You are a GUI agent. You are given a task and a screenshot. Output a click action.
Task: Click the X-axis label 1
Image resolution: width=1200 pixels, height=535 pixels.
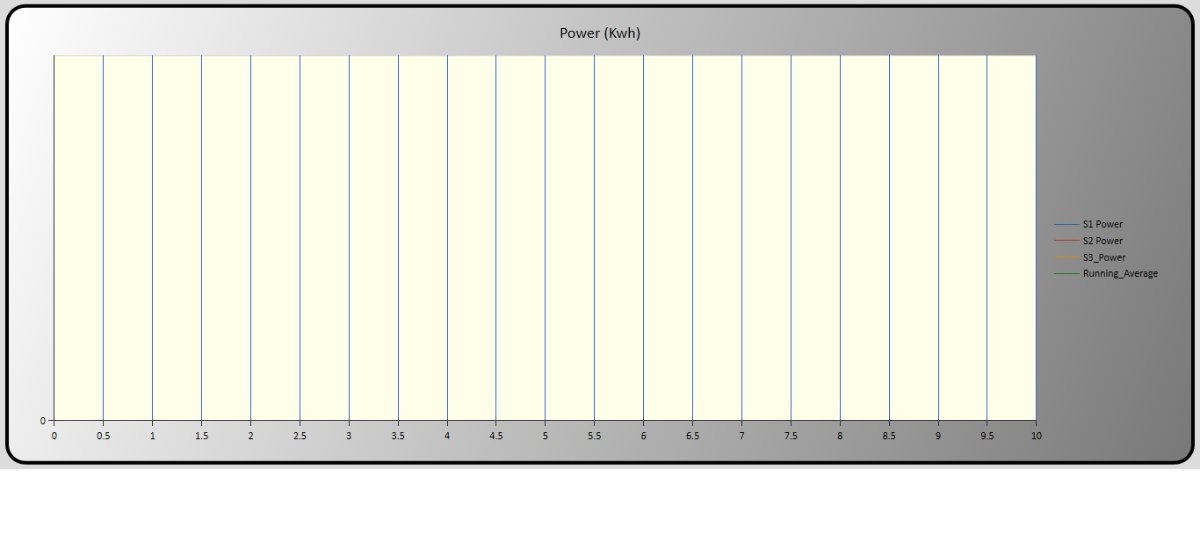tap(152, 437)
